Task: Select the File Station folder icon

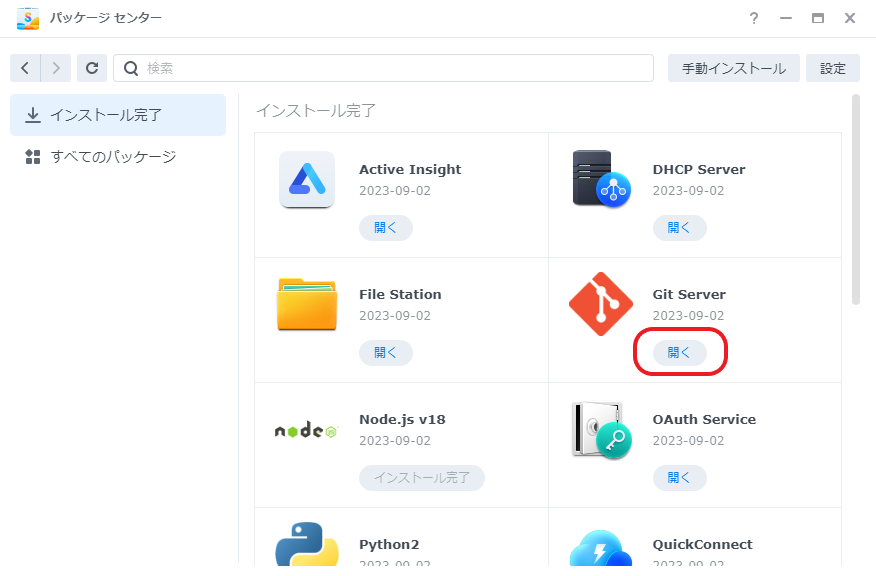Action: (307, 304)
